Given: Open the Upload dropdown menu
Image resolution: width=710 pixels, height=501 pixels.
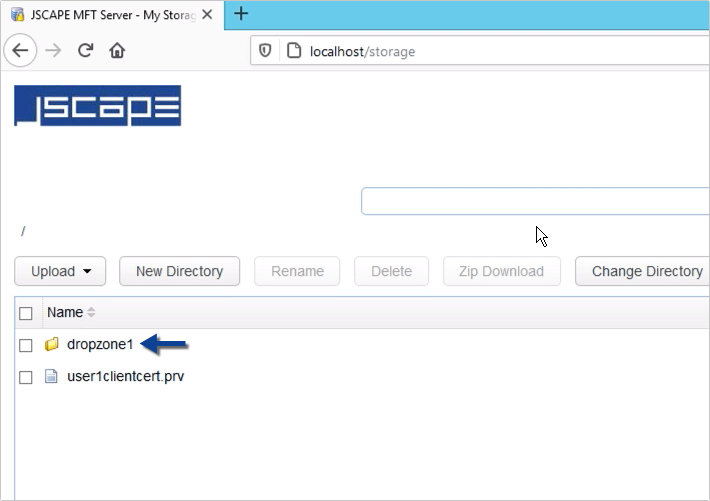Looking at the screenshot, I should tap(62, 271).
